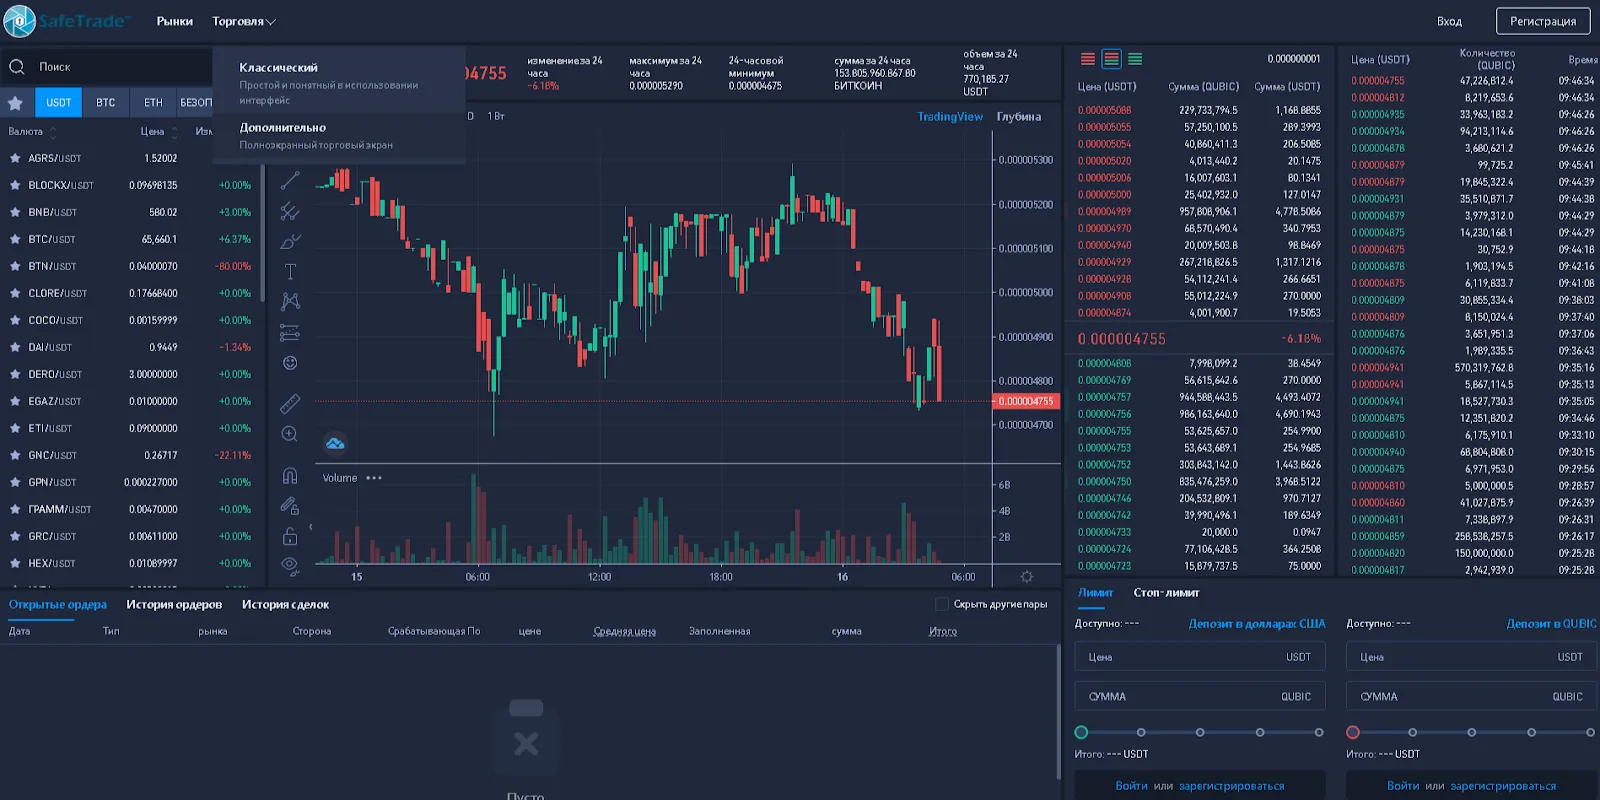The width and height of the screenshot is (1600, 800).
Task: Click the search magnifier icon
Action: [17, 67]
